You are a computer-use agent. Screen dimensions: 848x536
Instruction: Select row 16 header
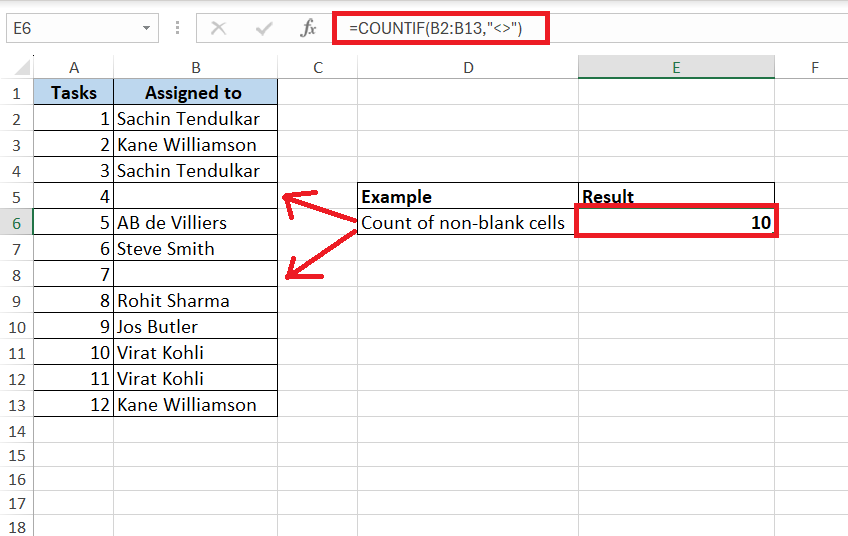pos(17,479)
